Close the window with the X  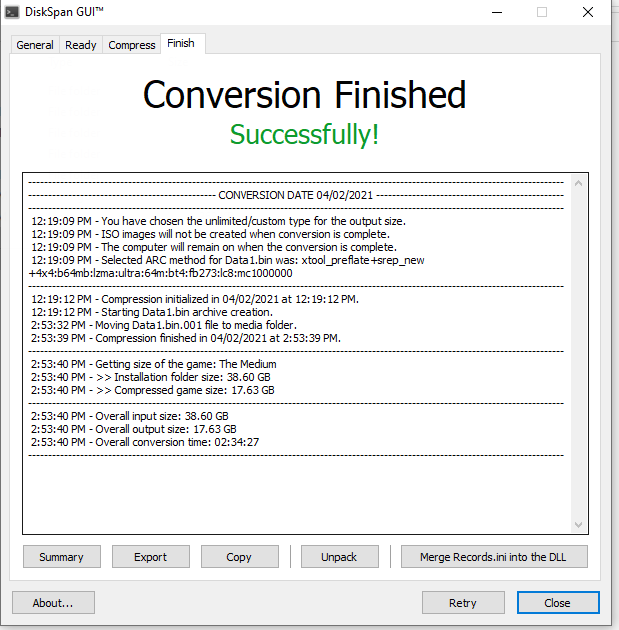[588, 12]
